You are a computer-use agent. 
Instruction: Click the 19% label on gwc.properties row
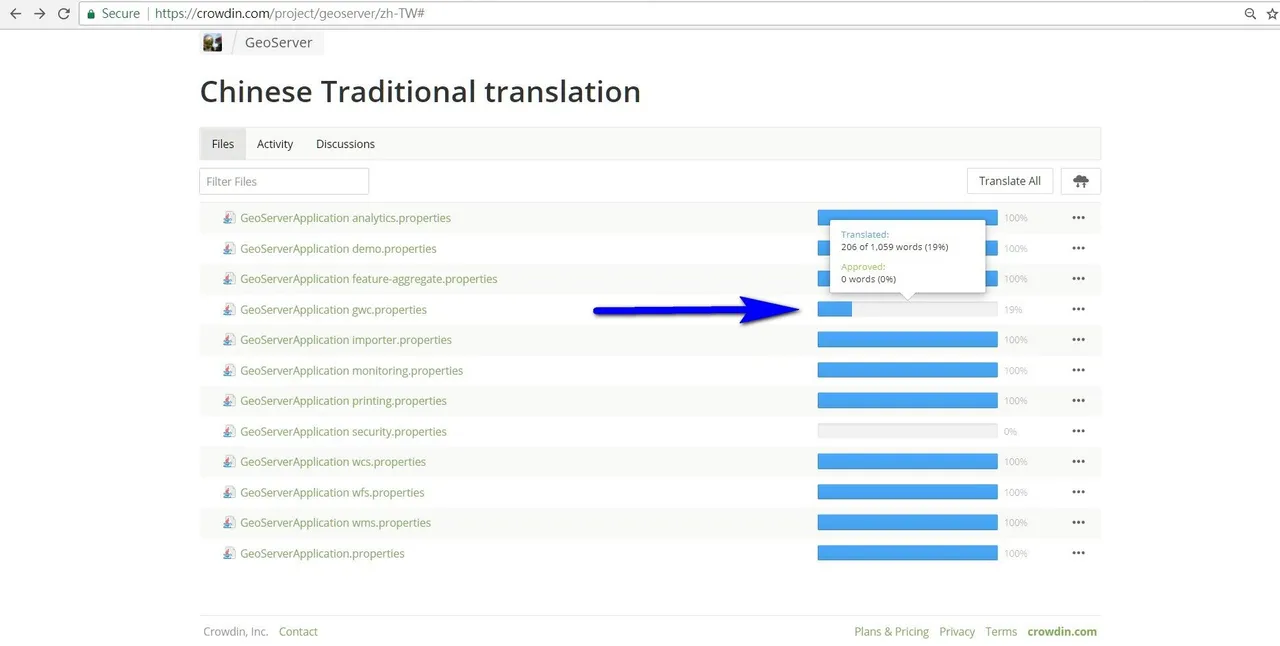tap(1013, 310)
